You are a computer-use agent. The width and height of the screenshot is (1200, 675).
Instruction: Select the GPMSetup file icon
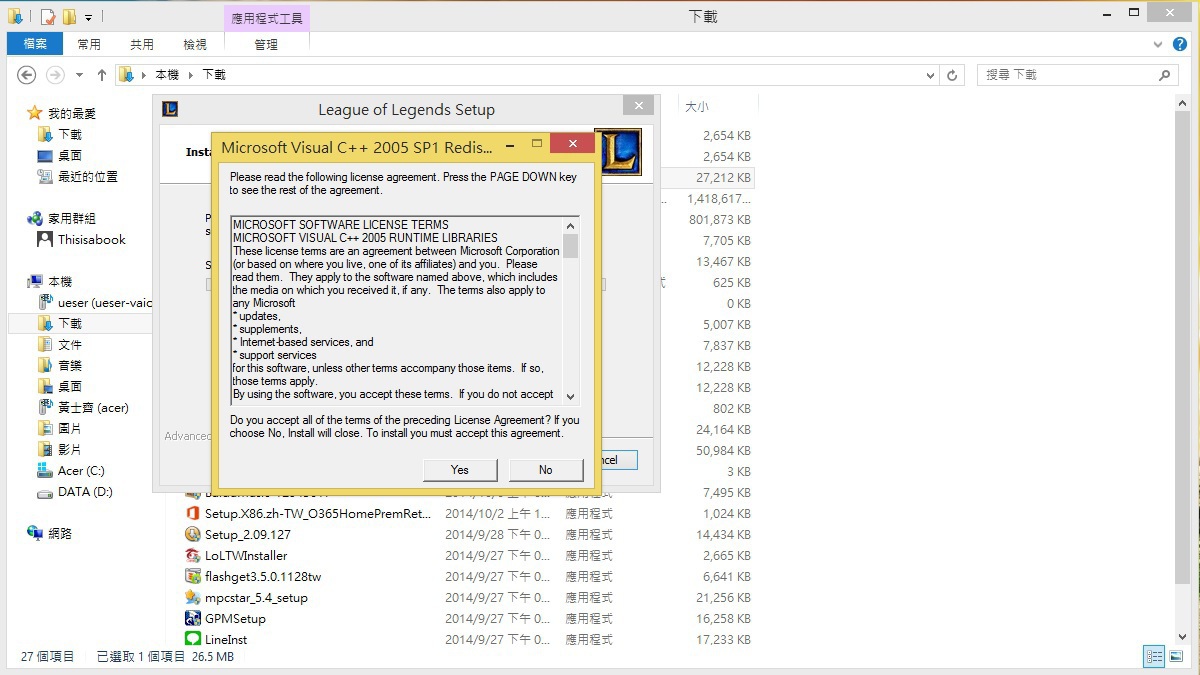(x=193, y=619)
